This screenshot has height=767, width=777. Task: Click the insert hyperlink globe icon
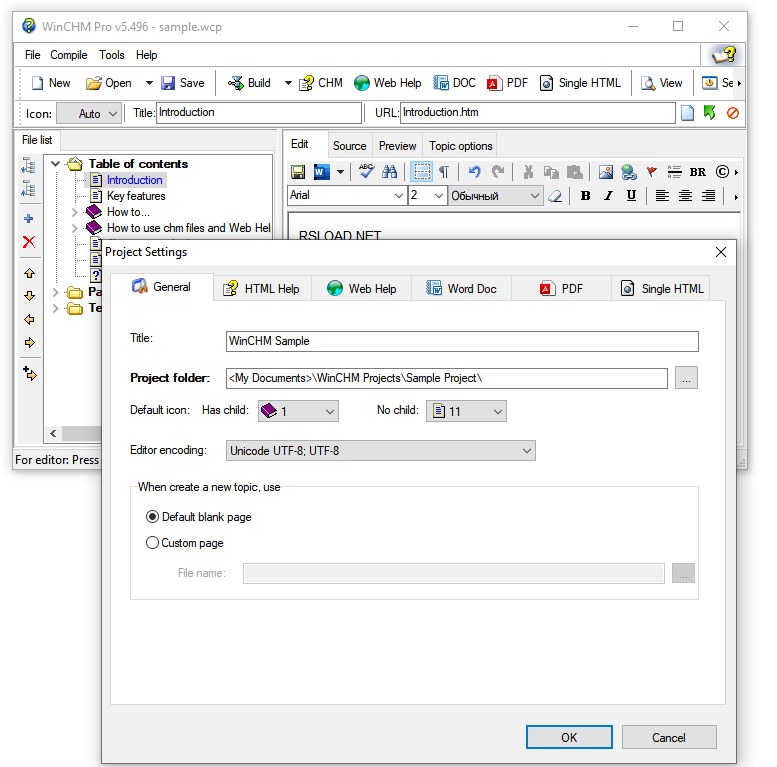pos(628,172)
